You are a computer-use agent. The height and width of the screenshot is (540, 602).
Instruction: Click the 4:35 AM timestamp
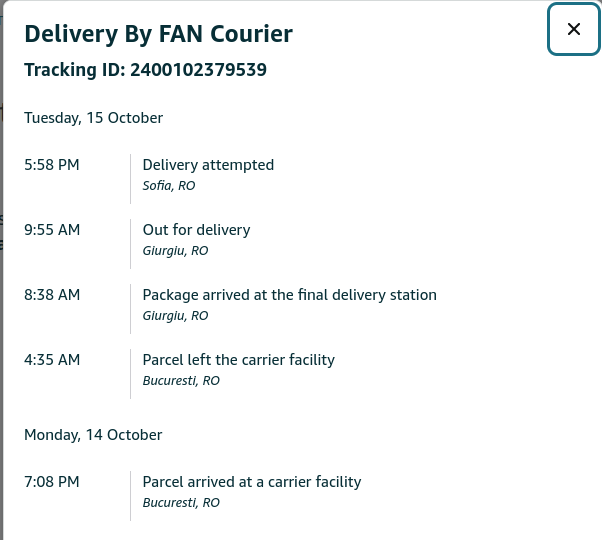click(x=52, y=360)
